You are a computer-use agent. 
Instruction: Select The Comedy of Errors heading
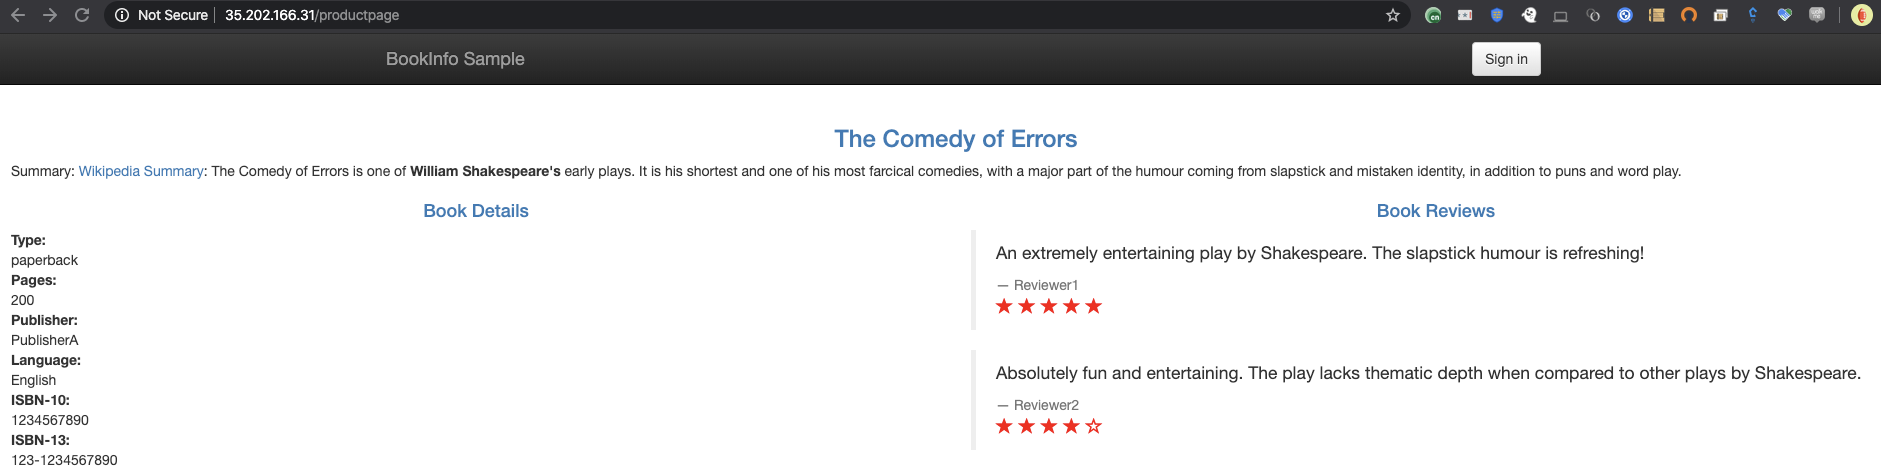click(x=956, y=139)
